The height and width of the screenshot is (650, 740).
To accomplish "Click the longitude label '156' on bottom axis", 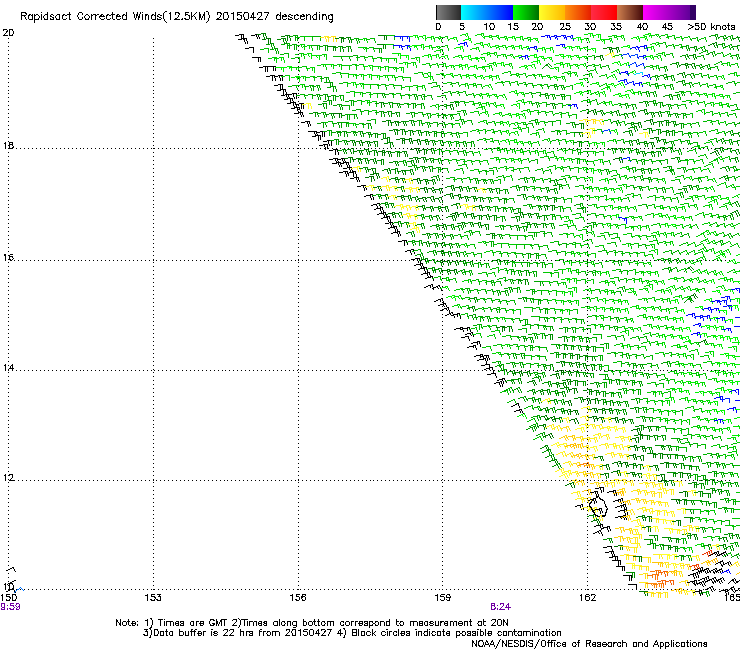I will [x=298, y=598].
